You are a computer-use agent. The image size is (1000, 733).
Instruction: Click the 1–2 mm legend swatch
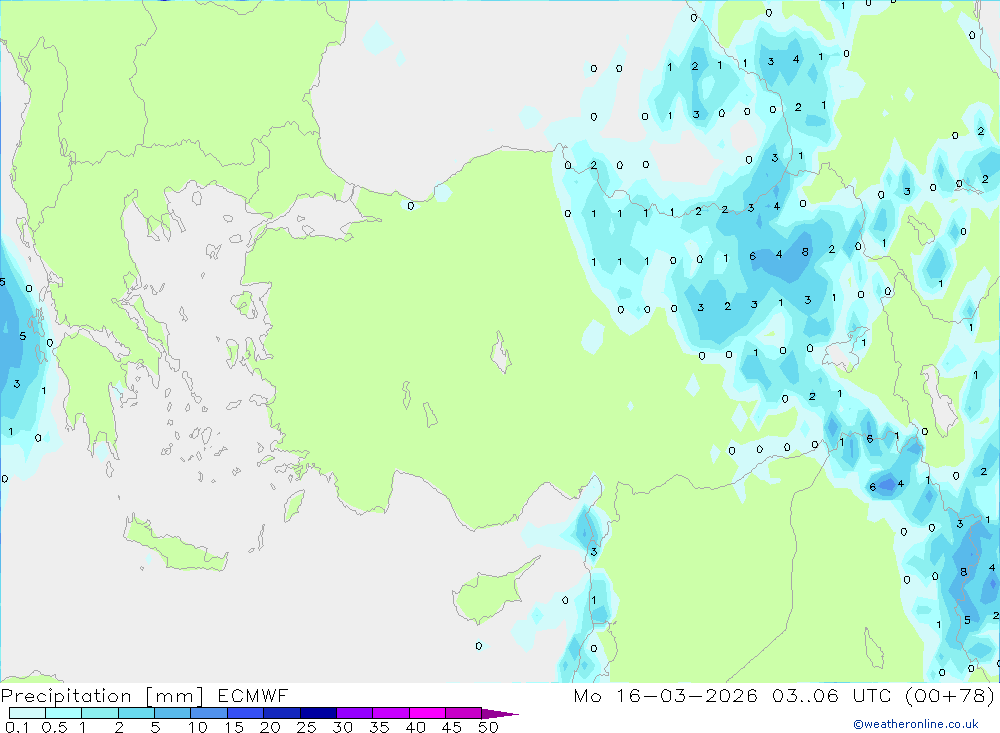click(x=100, y=713)
